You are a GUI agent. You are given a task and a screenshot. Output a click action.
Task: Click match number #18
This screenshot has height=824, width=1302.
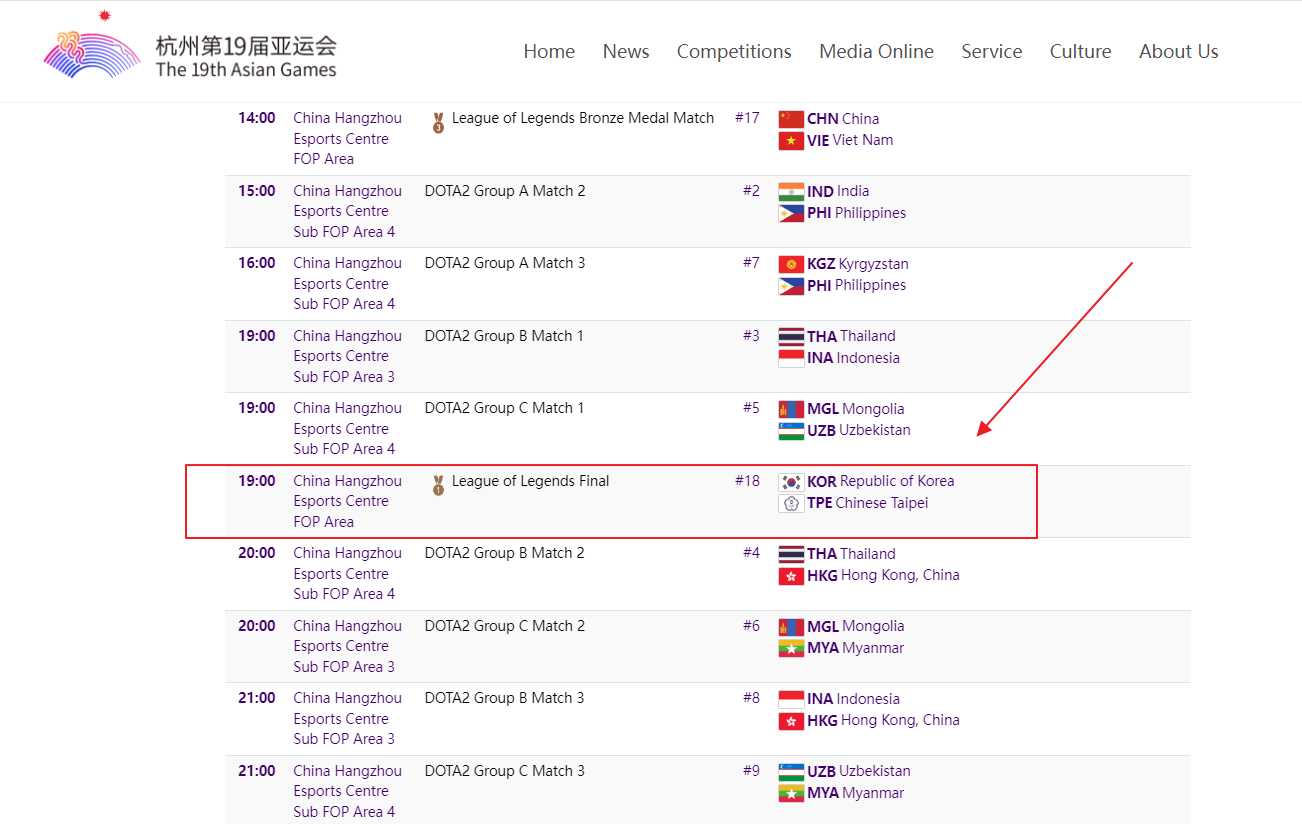click(x=747, y=481)
